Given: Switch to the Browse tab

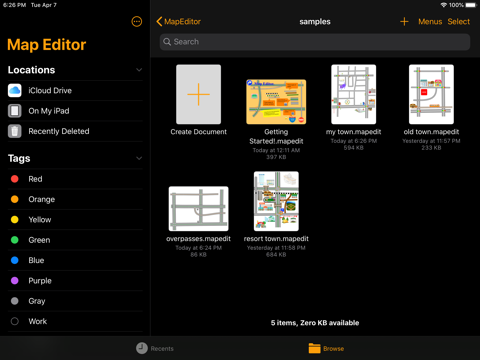Looking at the screenshot, I should [x=326, y=348].
